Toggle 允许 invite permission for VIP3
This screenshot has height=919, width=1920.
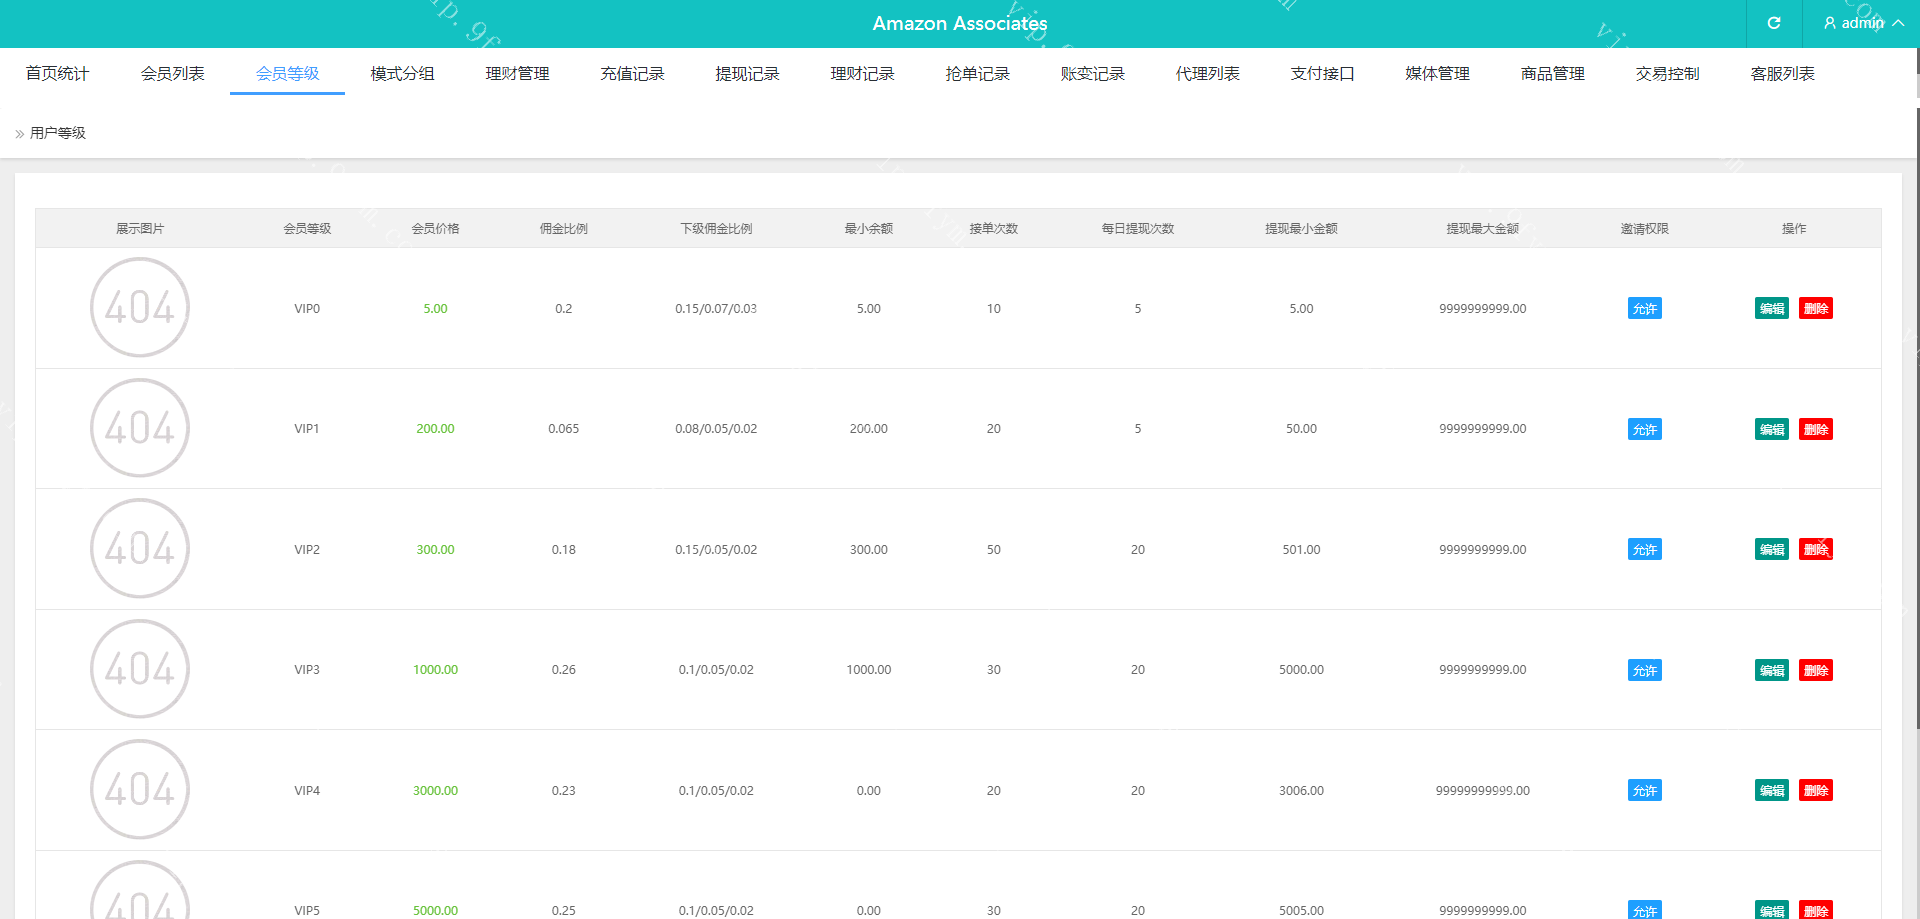[x=1644, y=671]
